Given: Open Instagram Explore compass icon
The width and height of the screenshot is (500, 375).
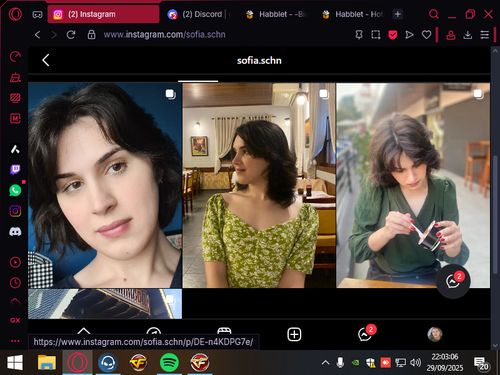Looking at the screenshot, I should [x=154, y=331].
